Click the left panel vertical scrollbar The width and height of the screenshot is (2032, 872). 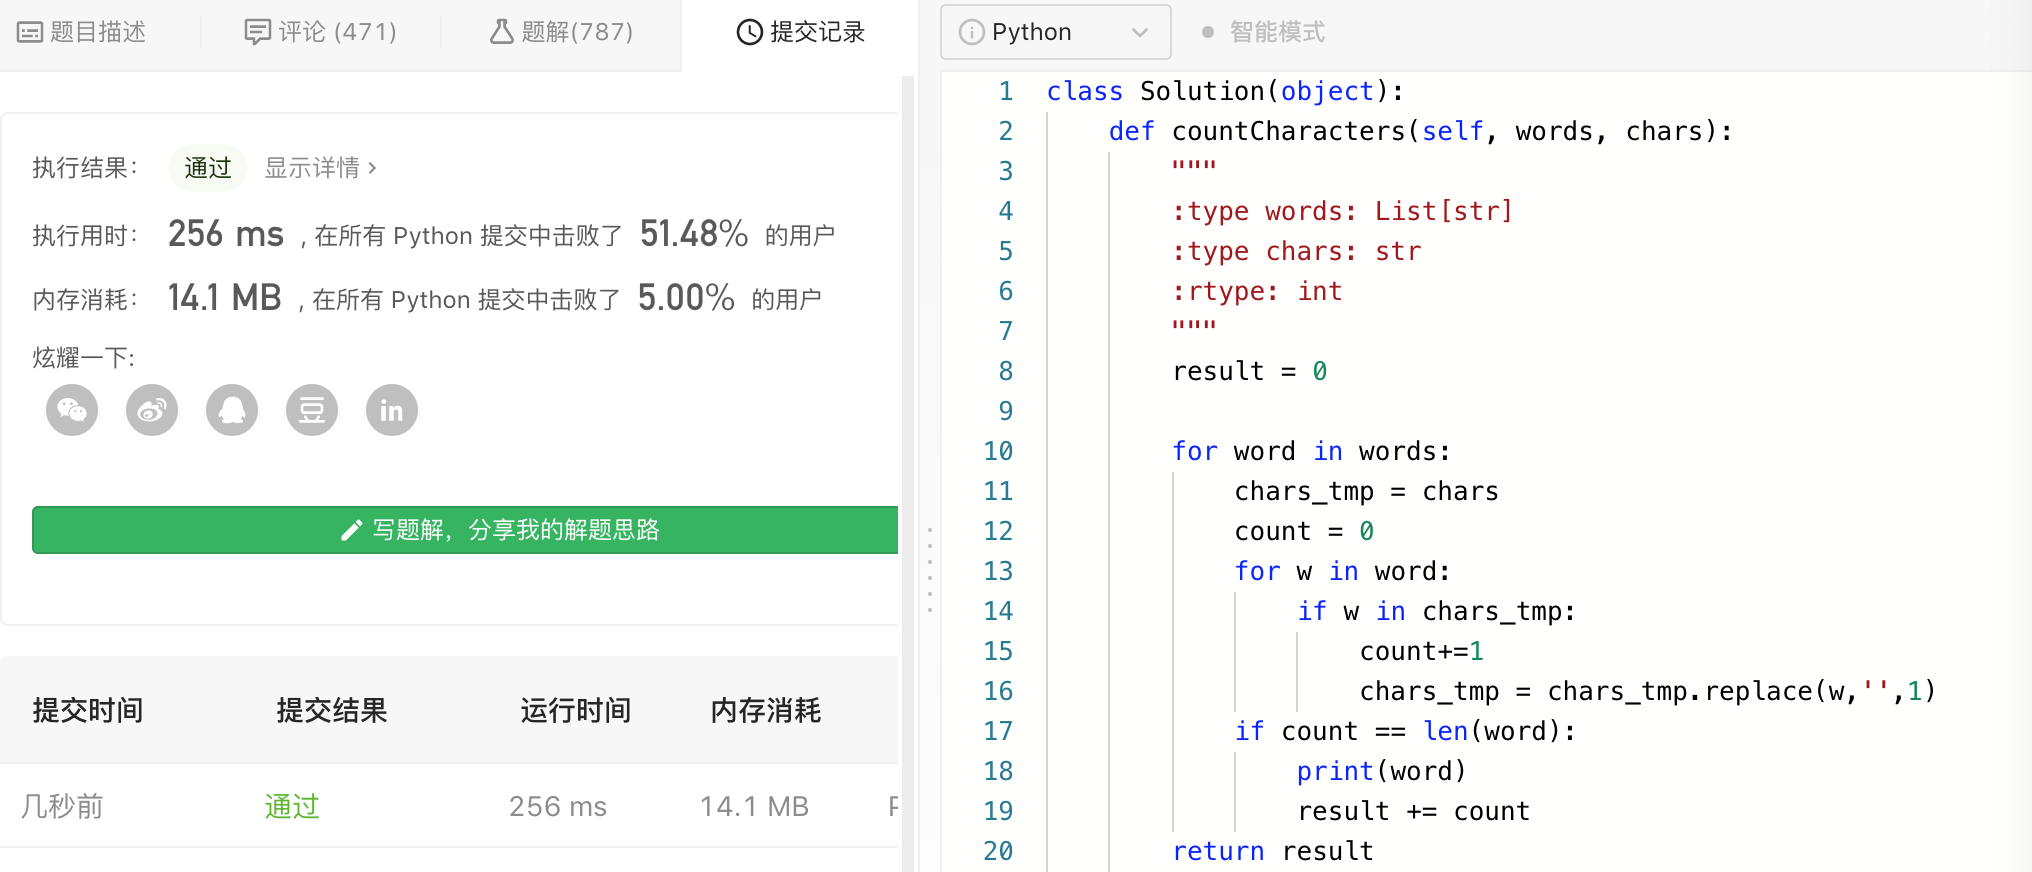[908, 472]
